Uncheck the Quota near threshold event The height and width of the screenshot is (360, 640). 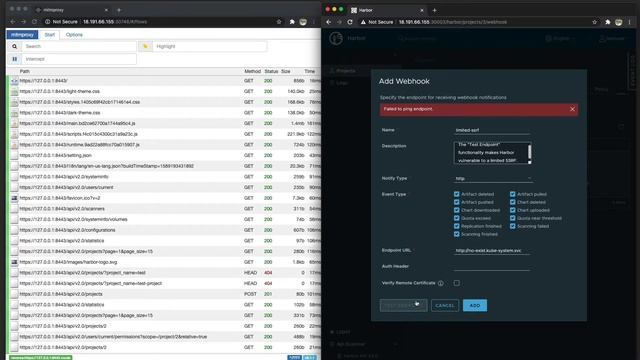[x=512, y=218]
